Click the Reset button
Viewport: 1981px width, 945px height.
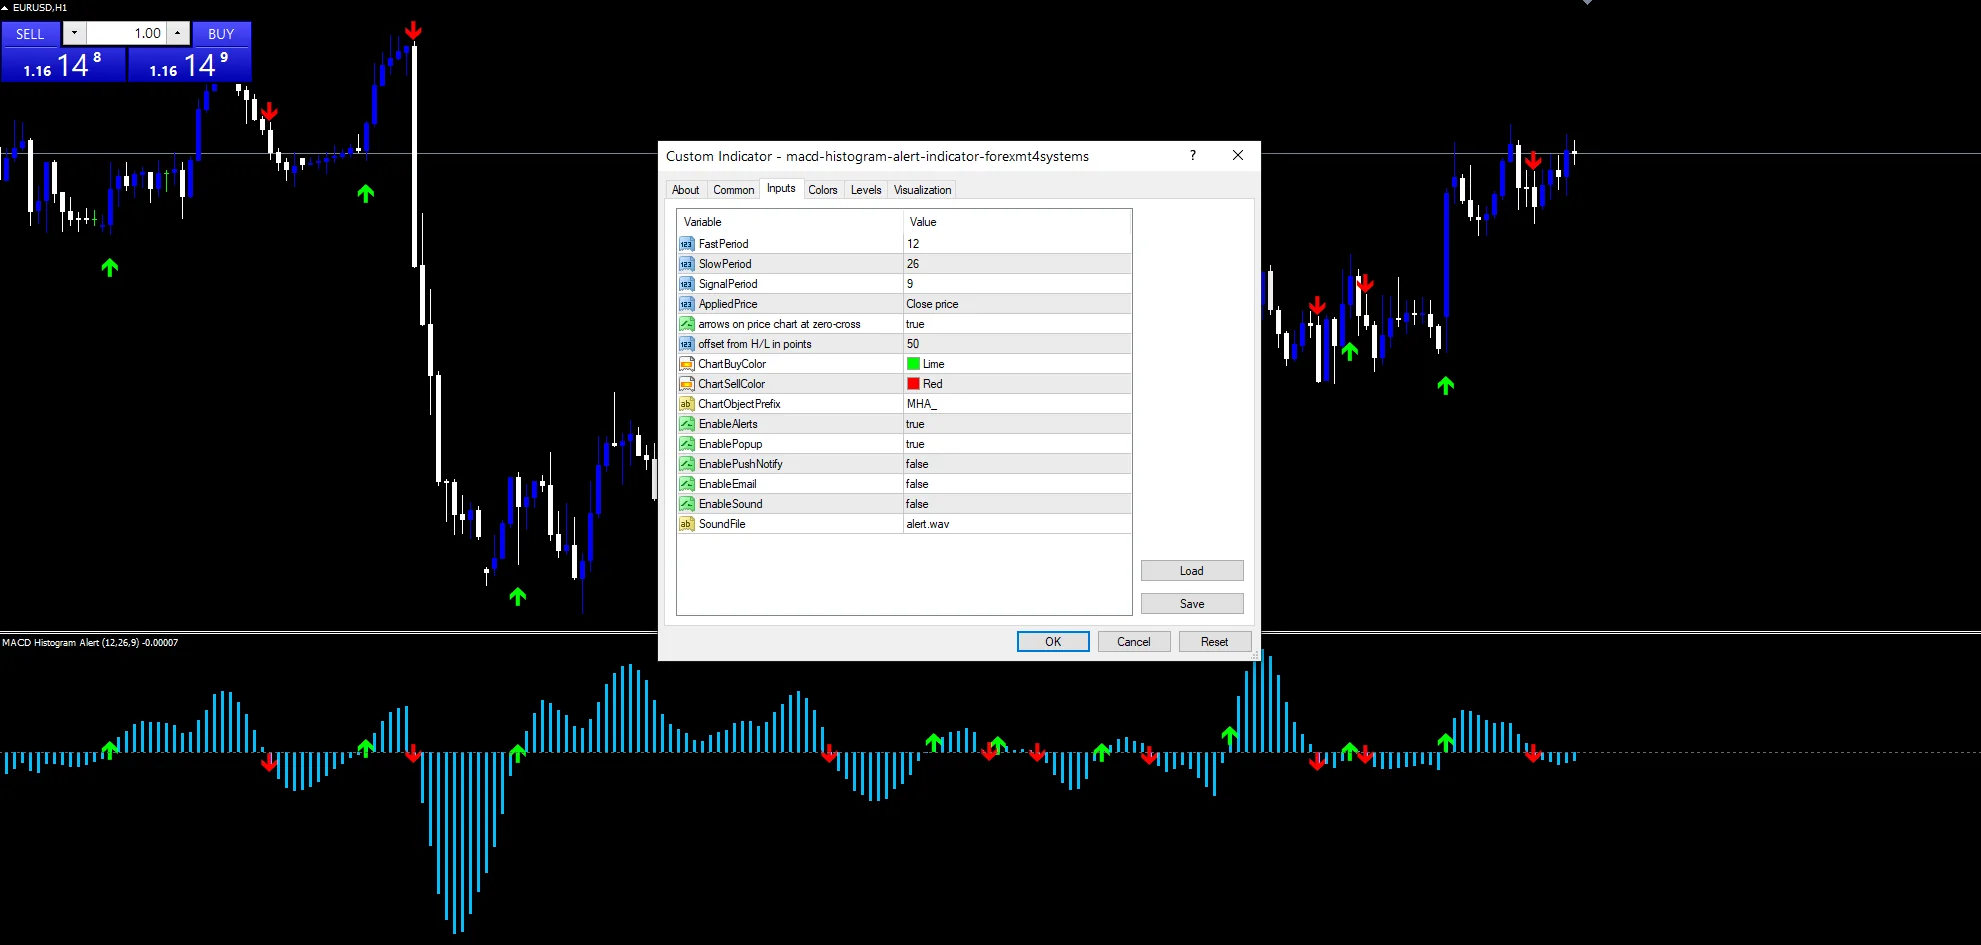1215,642
